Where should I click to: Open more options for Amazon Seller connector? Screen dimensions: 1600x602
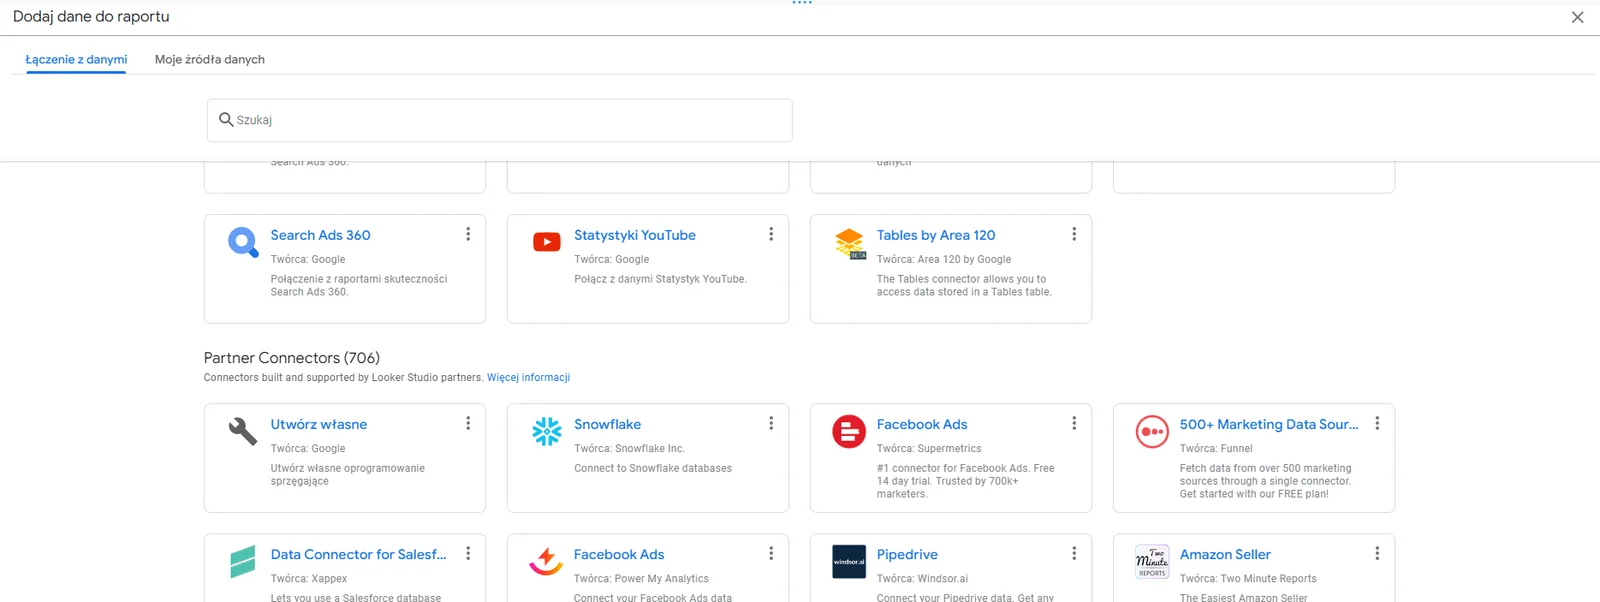pos(1377,553)
